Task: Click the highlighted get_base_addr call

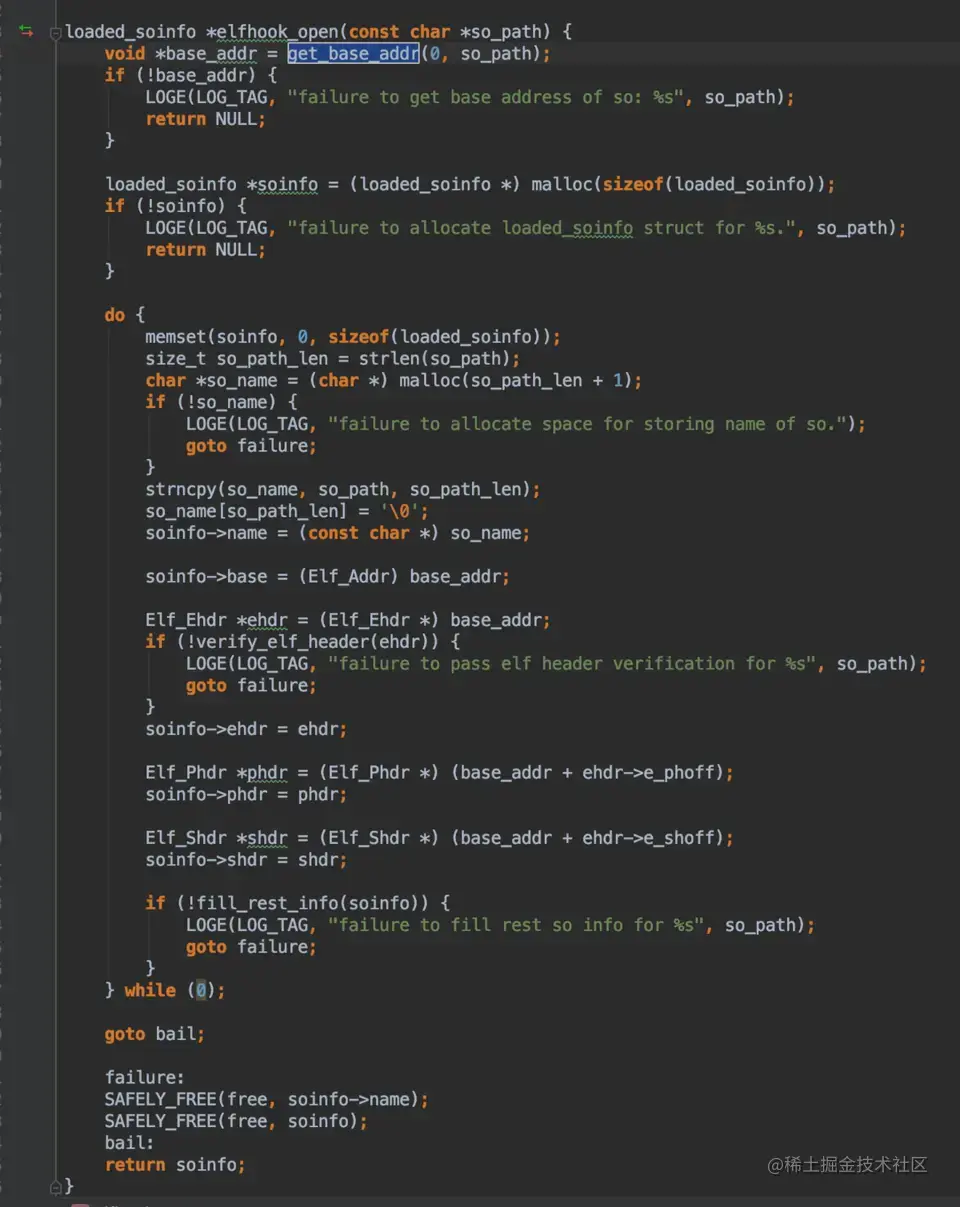Action: coord(354,54)
